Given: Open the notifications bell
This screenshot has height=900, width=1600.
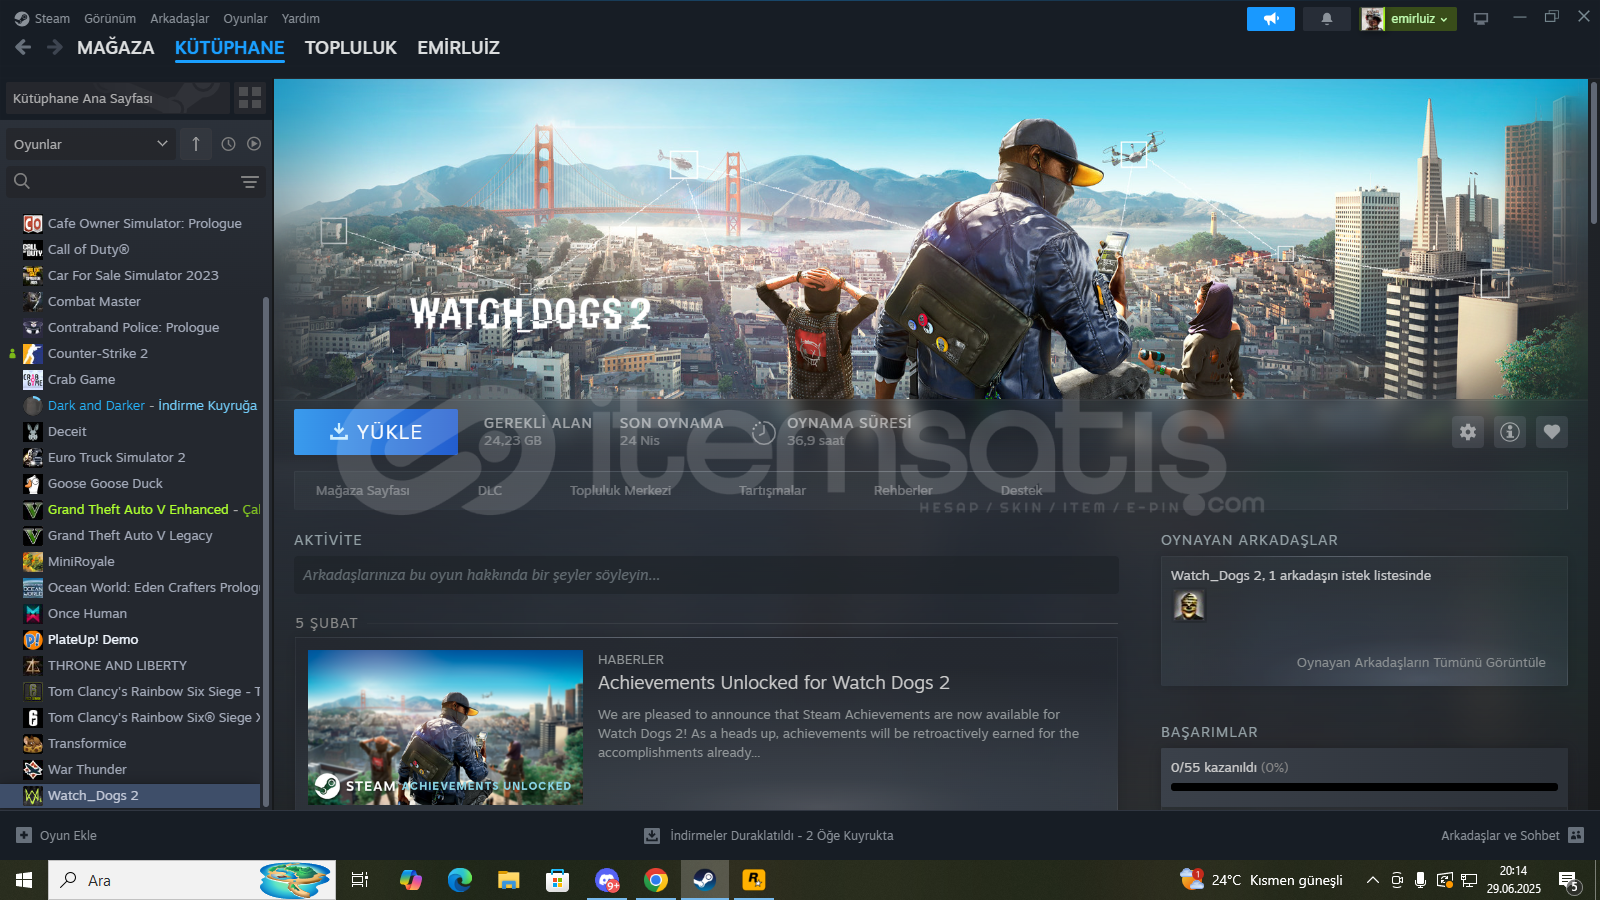Looking at the screenshot, I should [x=1326, y=19].
